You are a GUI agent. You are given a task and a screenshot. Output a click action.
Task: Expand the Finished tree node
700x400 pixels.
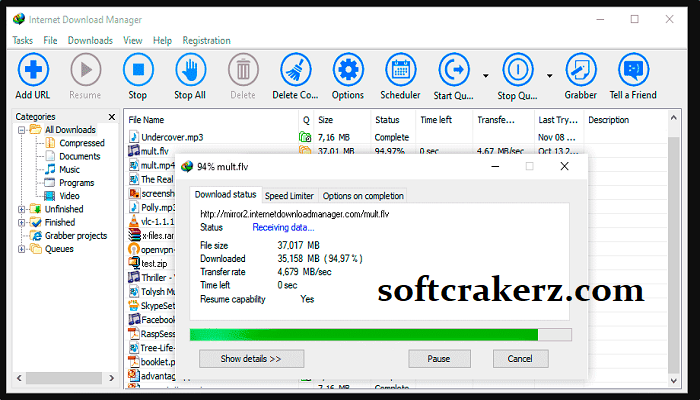pos(21,222)
